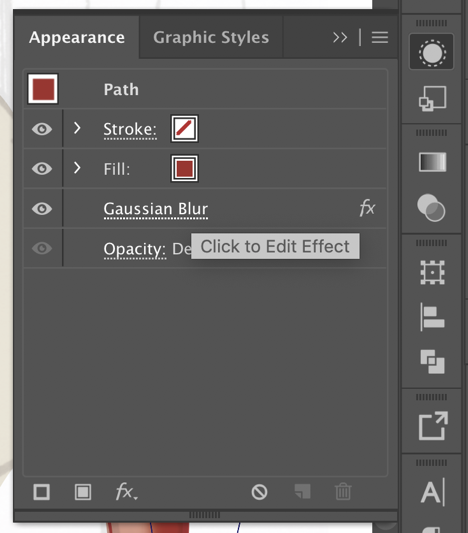This screenshot has width=468, height=533.
Task: Hide the Gaussian Blur effect
Action: tap(42, 208)
